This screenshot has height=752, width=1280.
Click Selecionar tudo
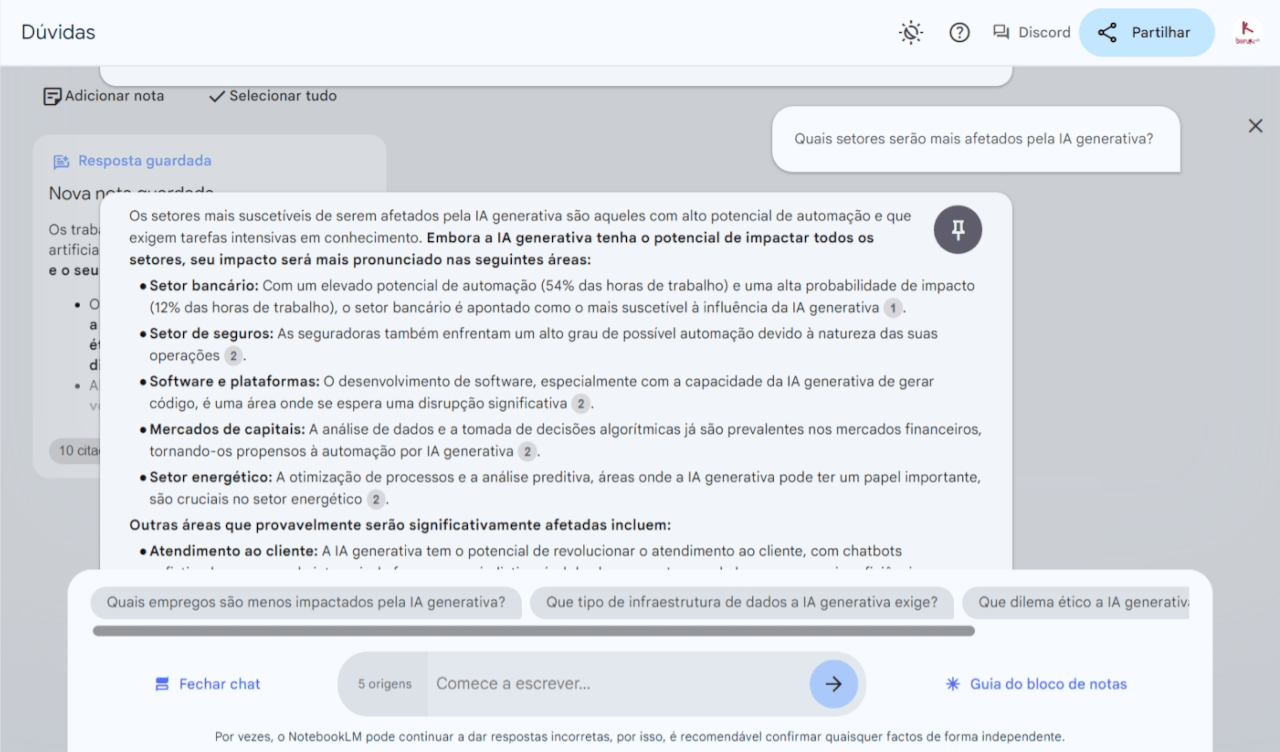pos(272,96)
